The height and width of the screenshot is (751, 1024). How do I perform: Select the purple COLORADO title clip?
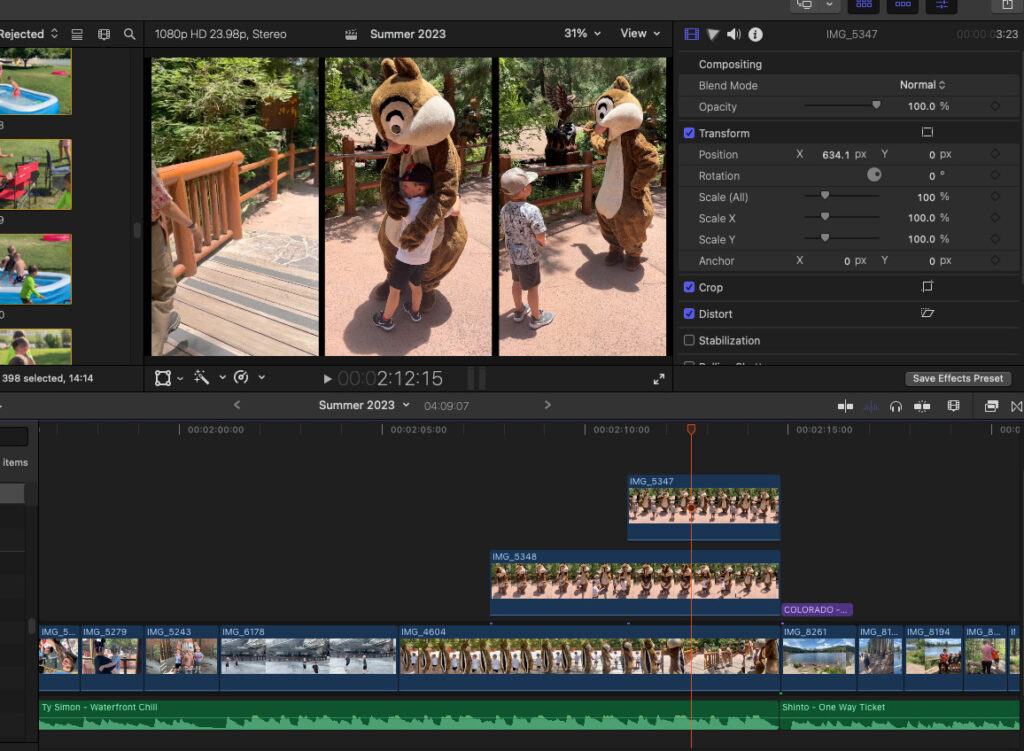(x=817, y=609)
